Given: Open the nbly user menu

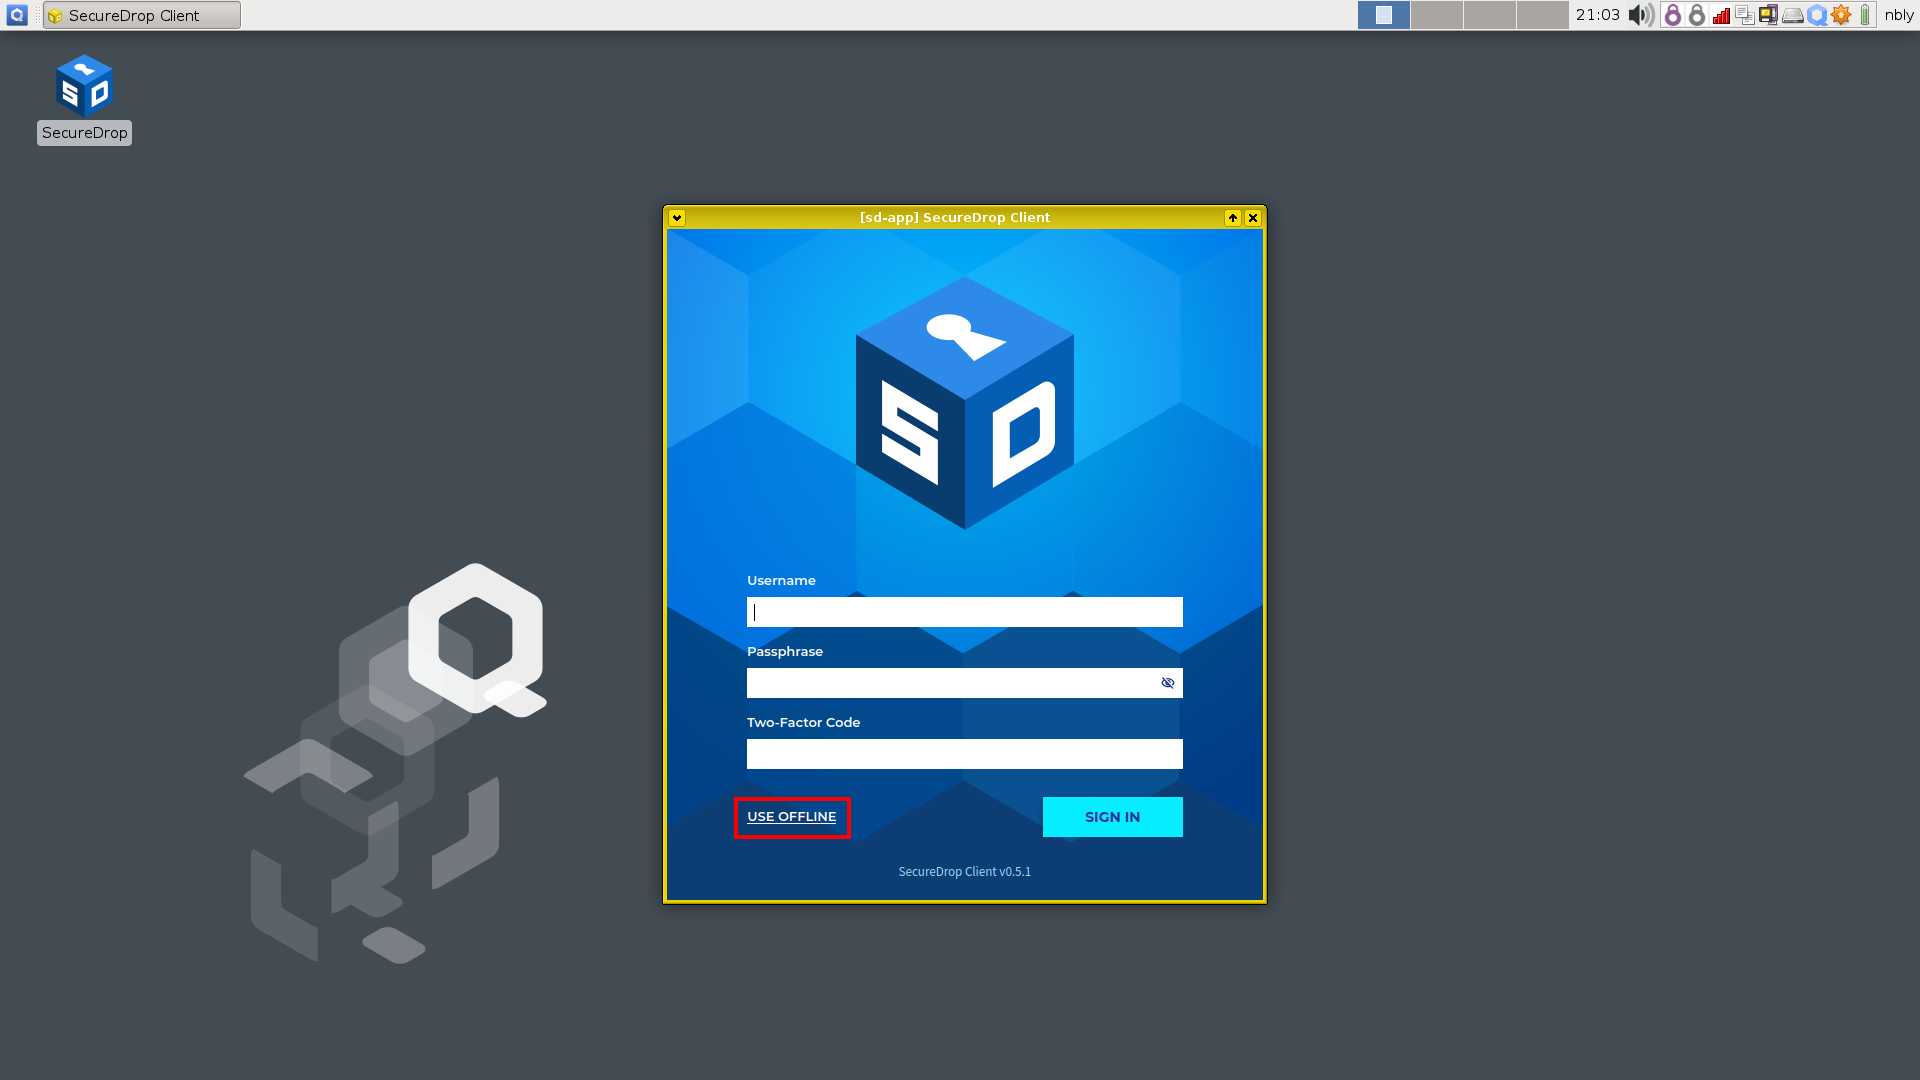Looking at the screenshot, I should 1898,15.
